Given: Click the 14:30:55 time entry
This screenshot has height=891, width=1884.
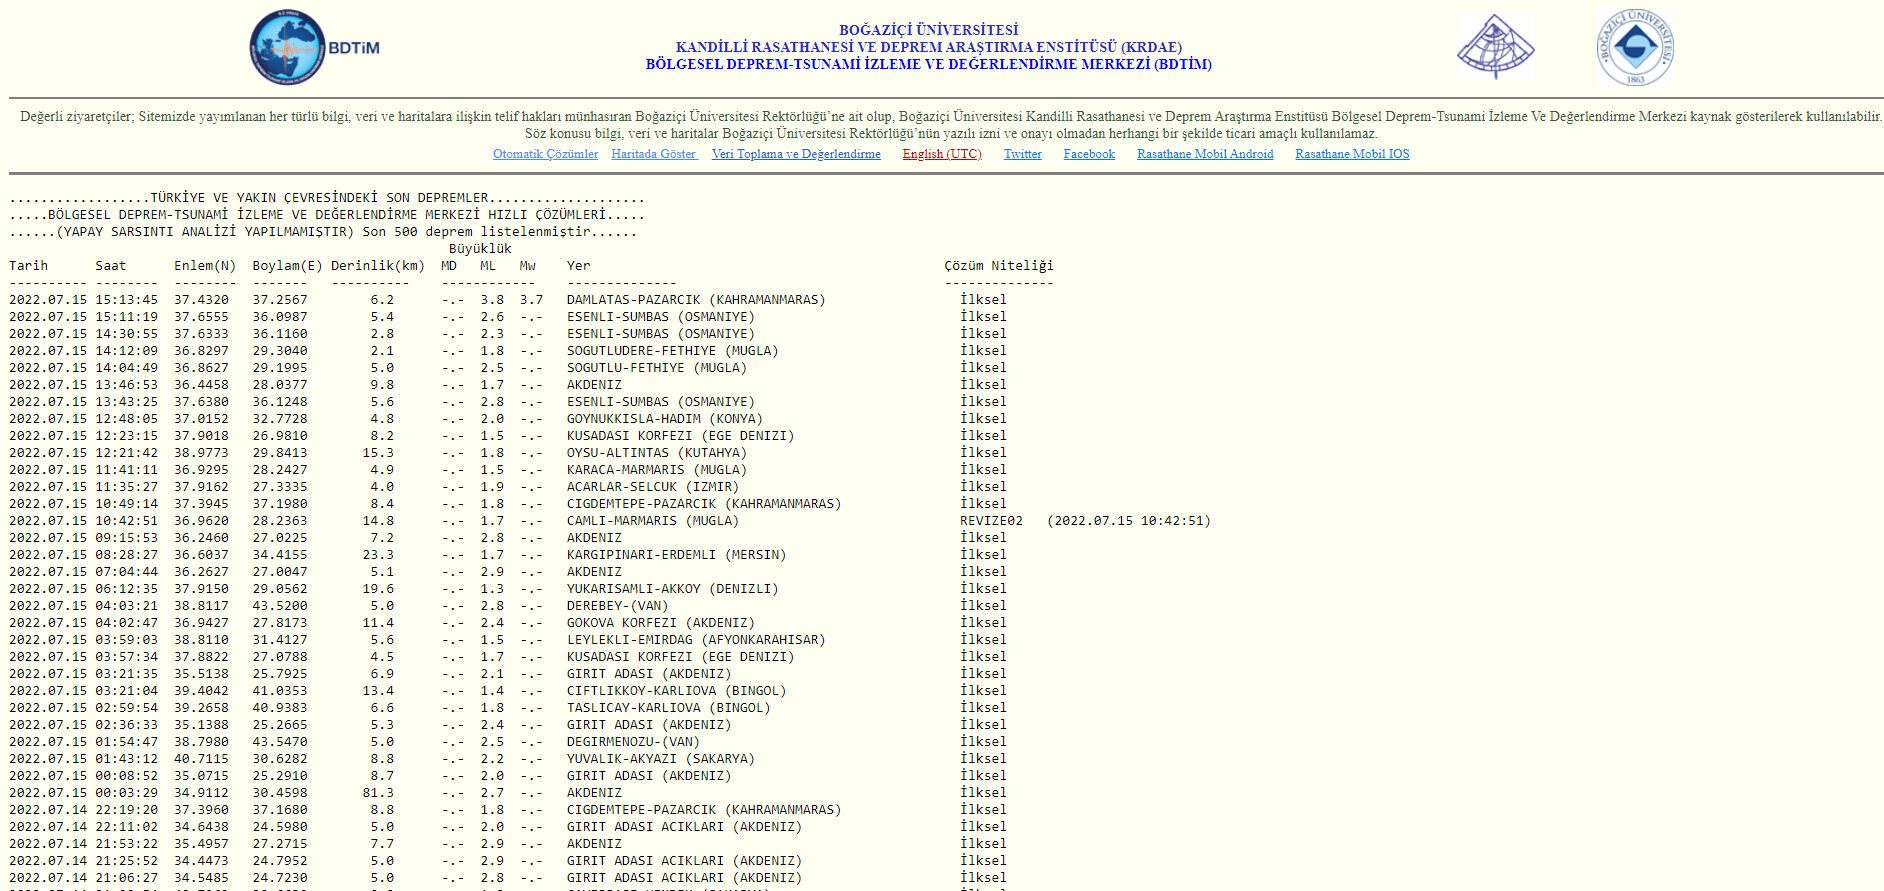Looking at the screenshot, I should 127,334.
